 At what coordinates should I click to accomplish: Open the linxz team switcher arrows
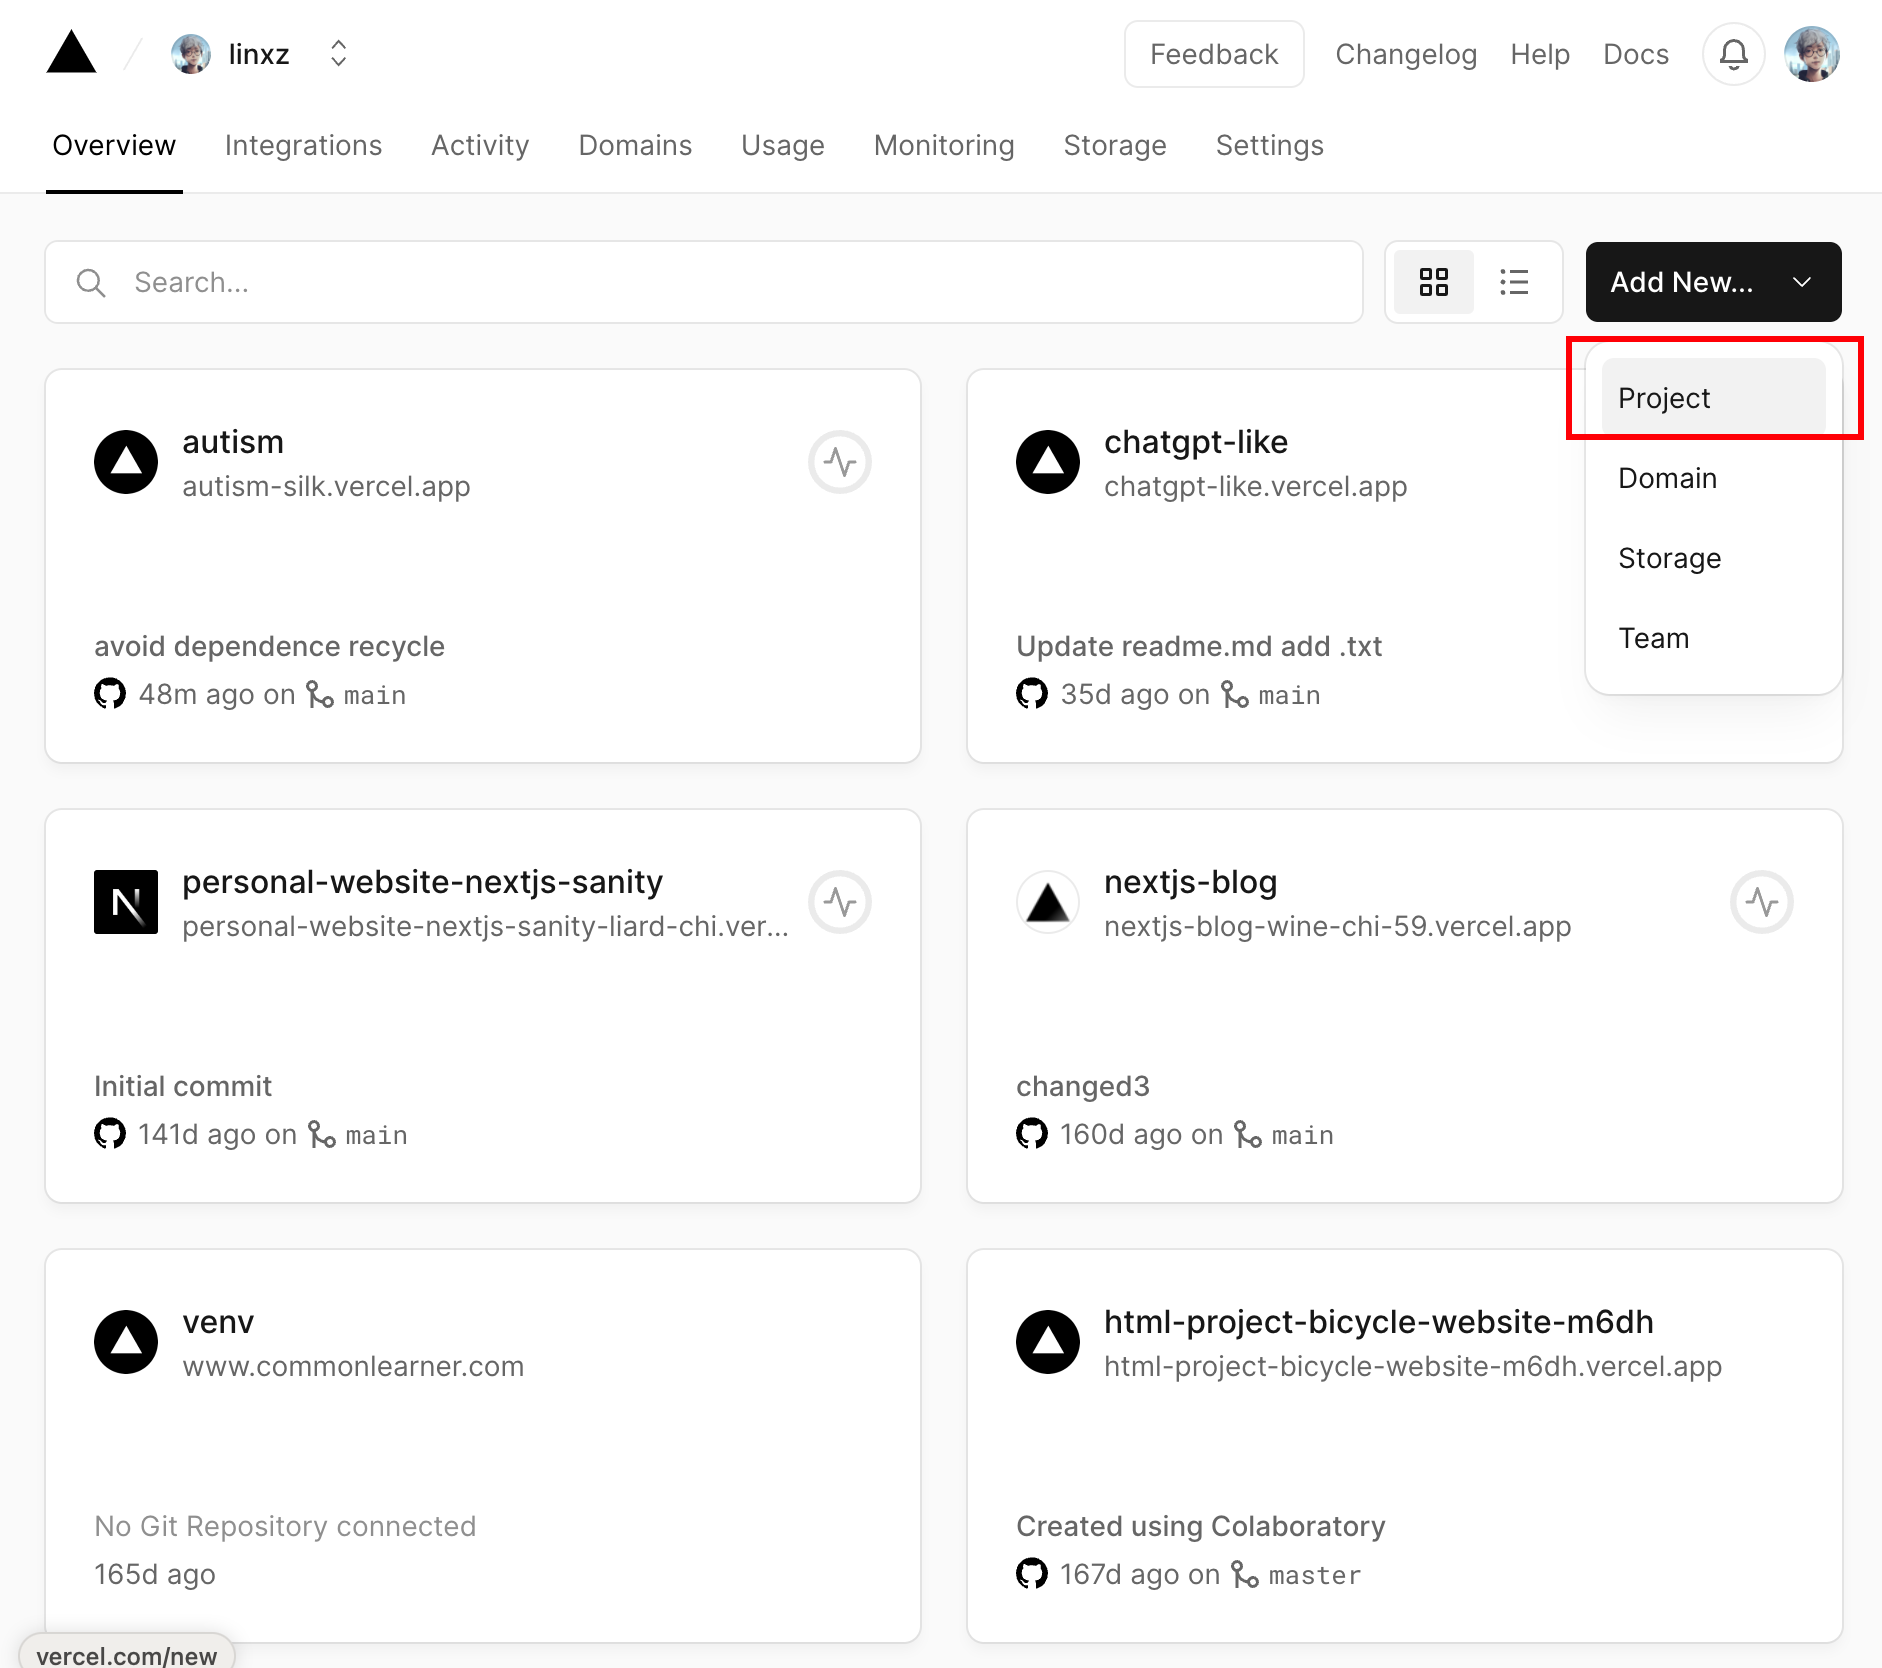[338, 54]
